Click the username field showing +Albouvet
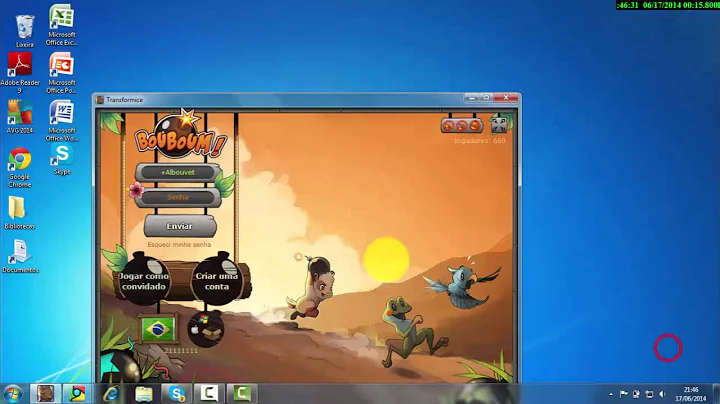Viewport: 720px width, 404px height. [x=178, y=173]
